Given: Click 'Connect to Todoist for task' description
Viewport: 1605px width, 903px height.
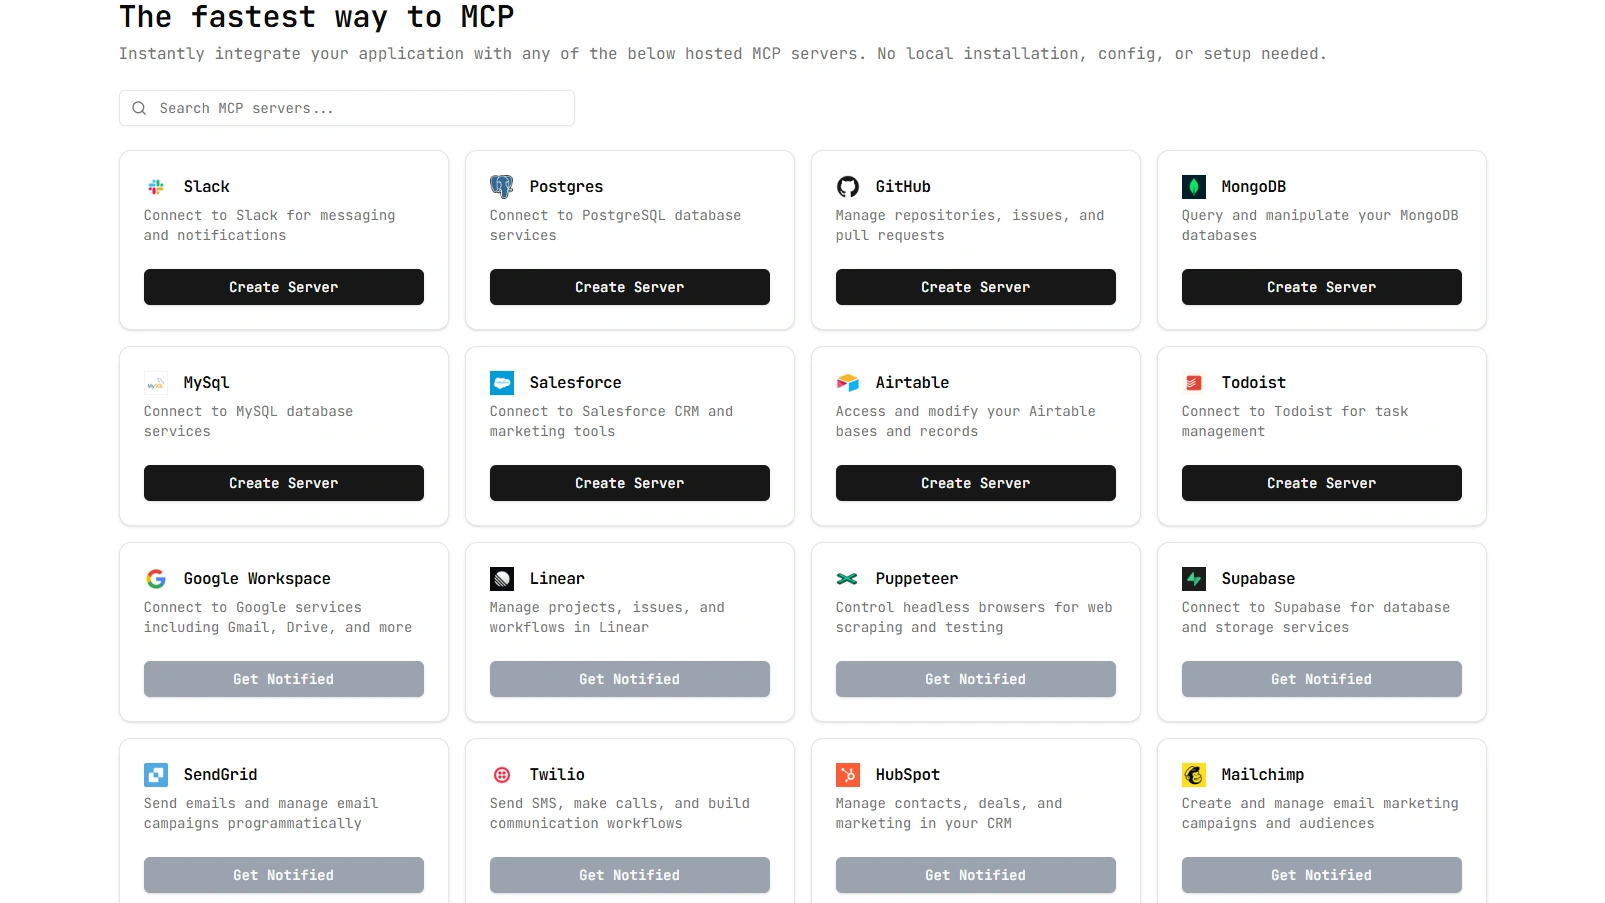Looking at the screenshot, I should [x=1295, y=421].
